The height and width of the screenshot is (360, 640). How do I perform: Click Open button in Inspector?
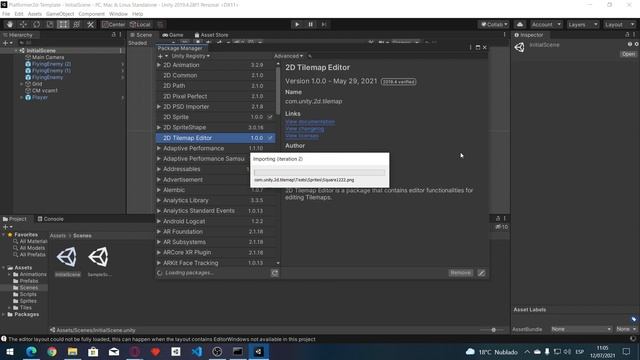pyautogui.click(x=628, y=54)
